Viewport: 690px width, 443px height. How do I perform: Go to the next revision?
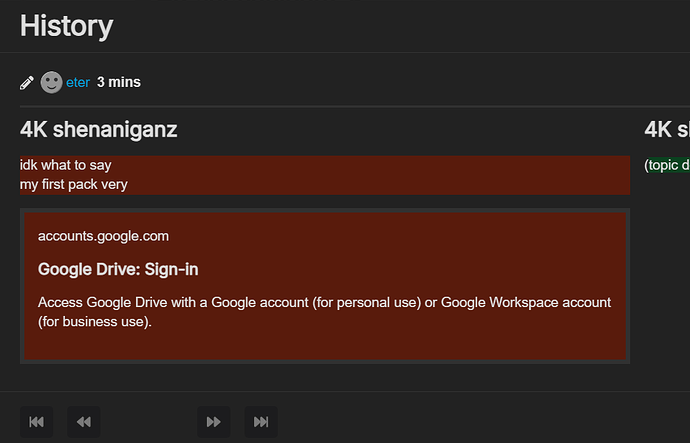(x=213, y=422)
